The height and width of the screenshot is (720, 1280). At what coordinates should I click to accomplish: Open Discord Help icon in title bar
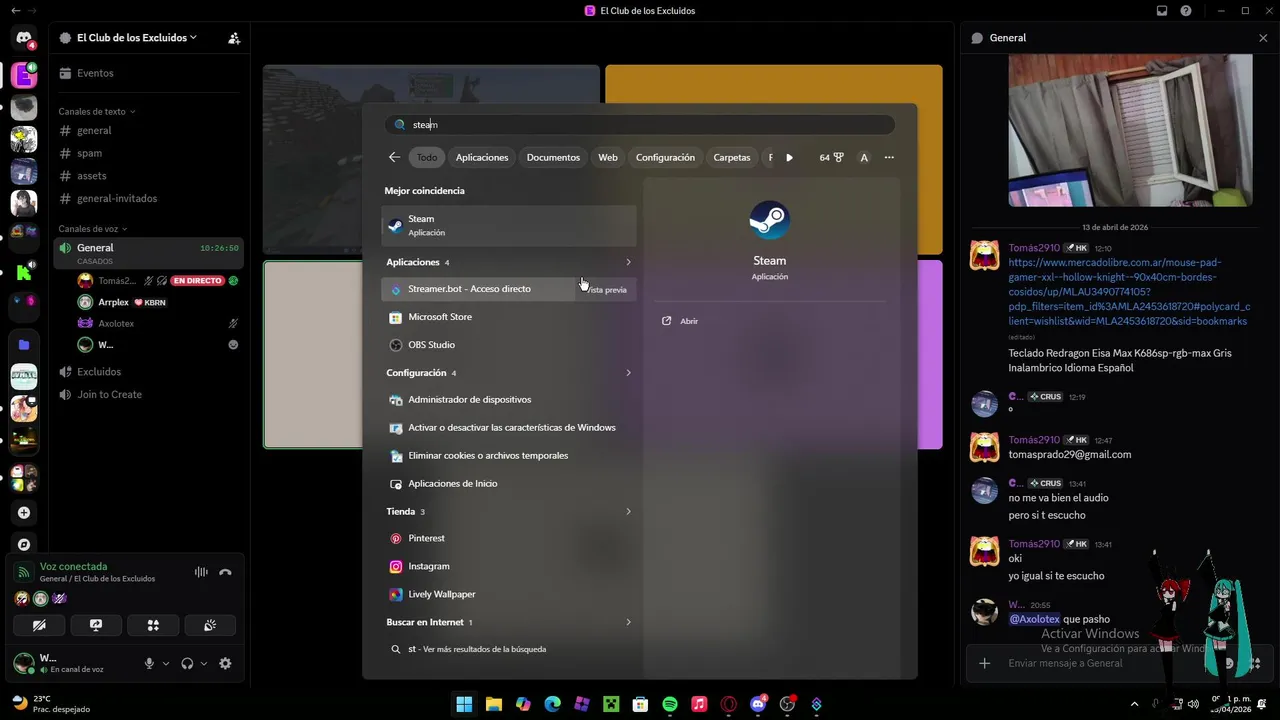[x=1186, y=11]
